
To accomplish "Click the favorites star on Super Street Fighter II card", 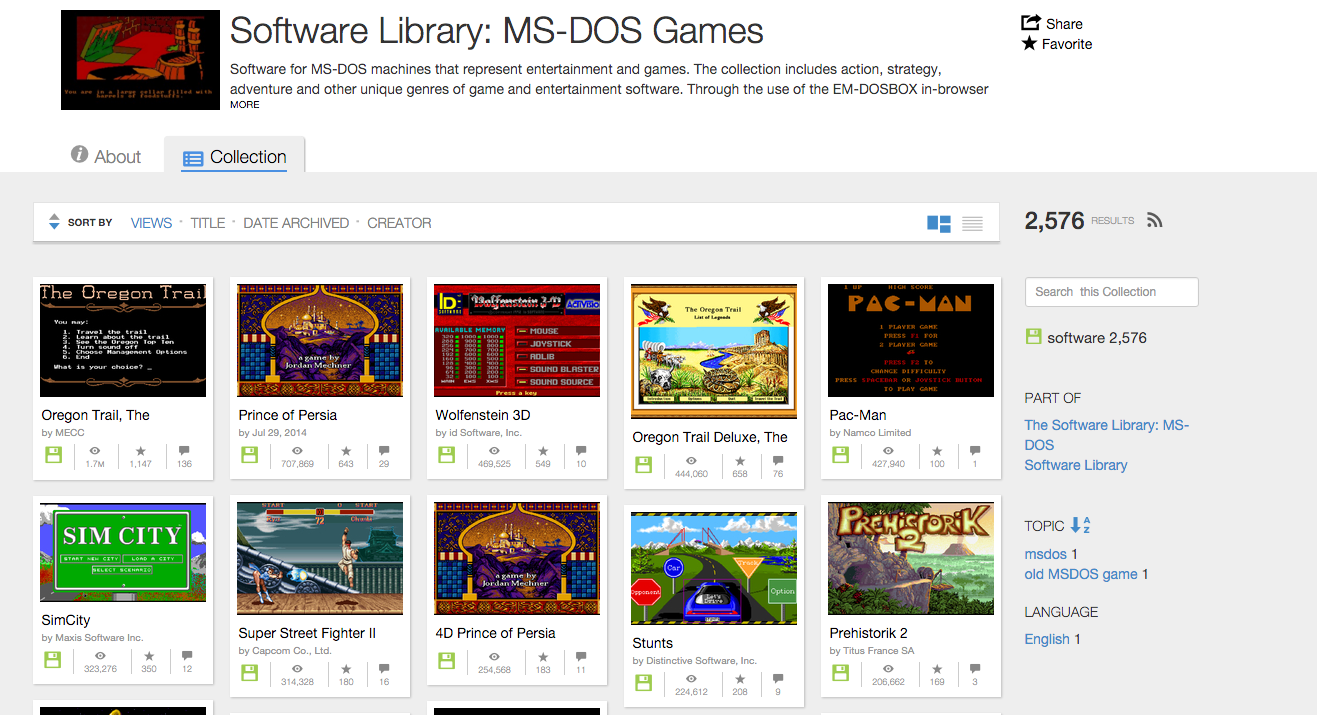I will [346, 669].
